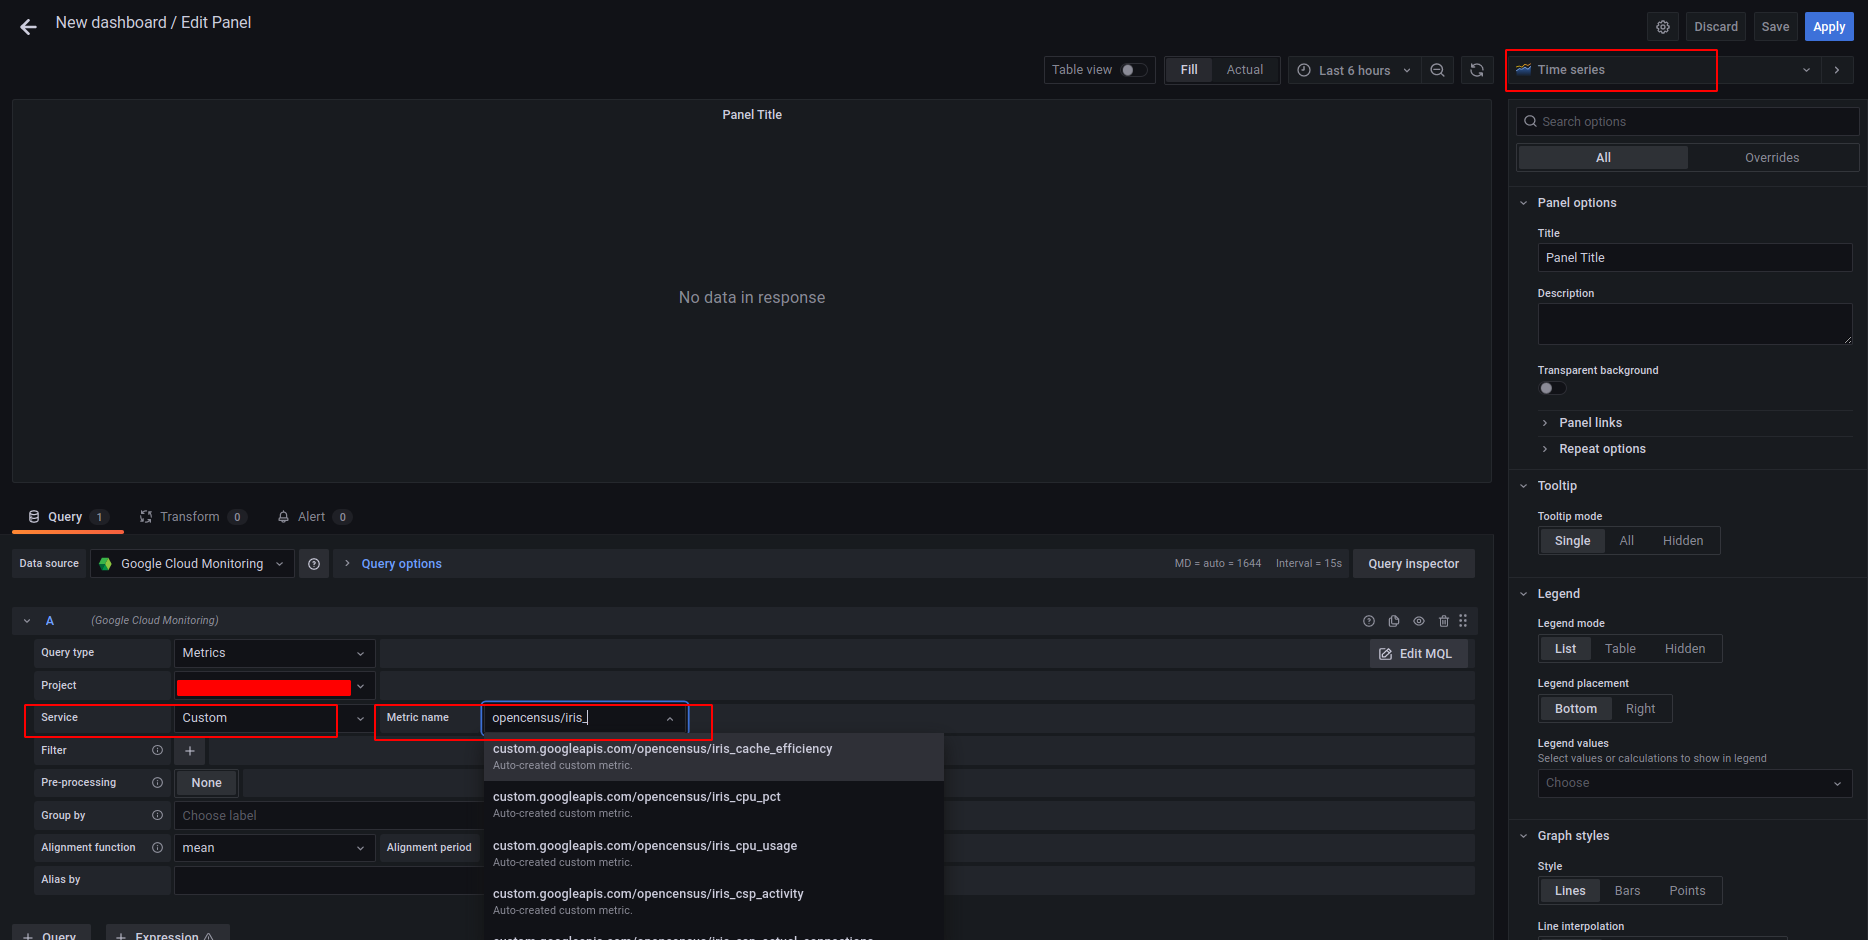Open Project dropdown
Image resolution: width=1868 pixels, height=940 pixels.
point(274,686)
